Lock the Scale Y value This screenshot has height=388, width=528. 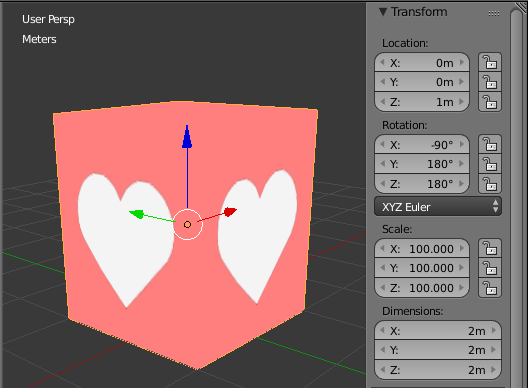[x=490, y=268]
